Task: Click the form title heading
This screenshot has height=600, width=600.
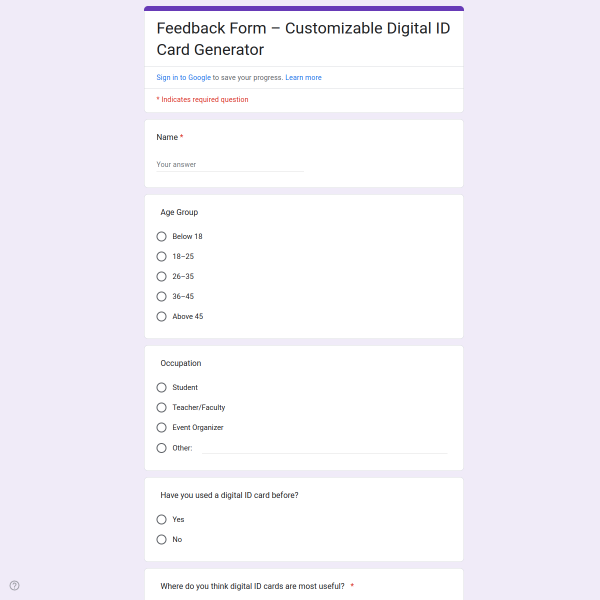Action: pyautogui.click(x=303, y=39)
